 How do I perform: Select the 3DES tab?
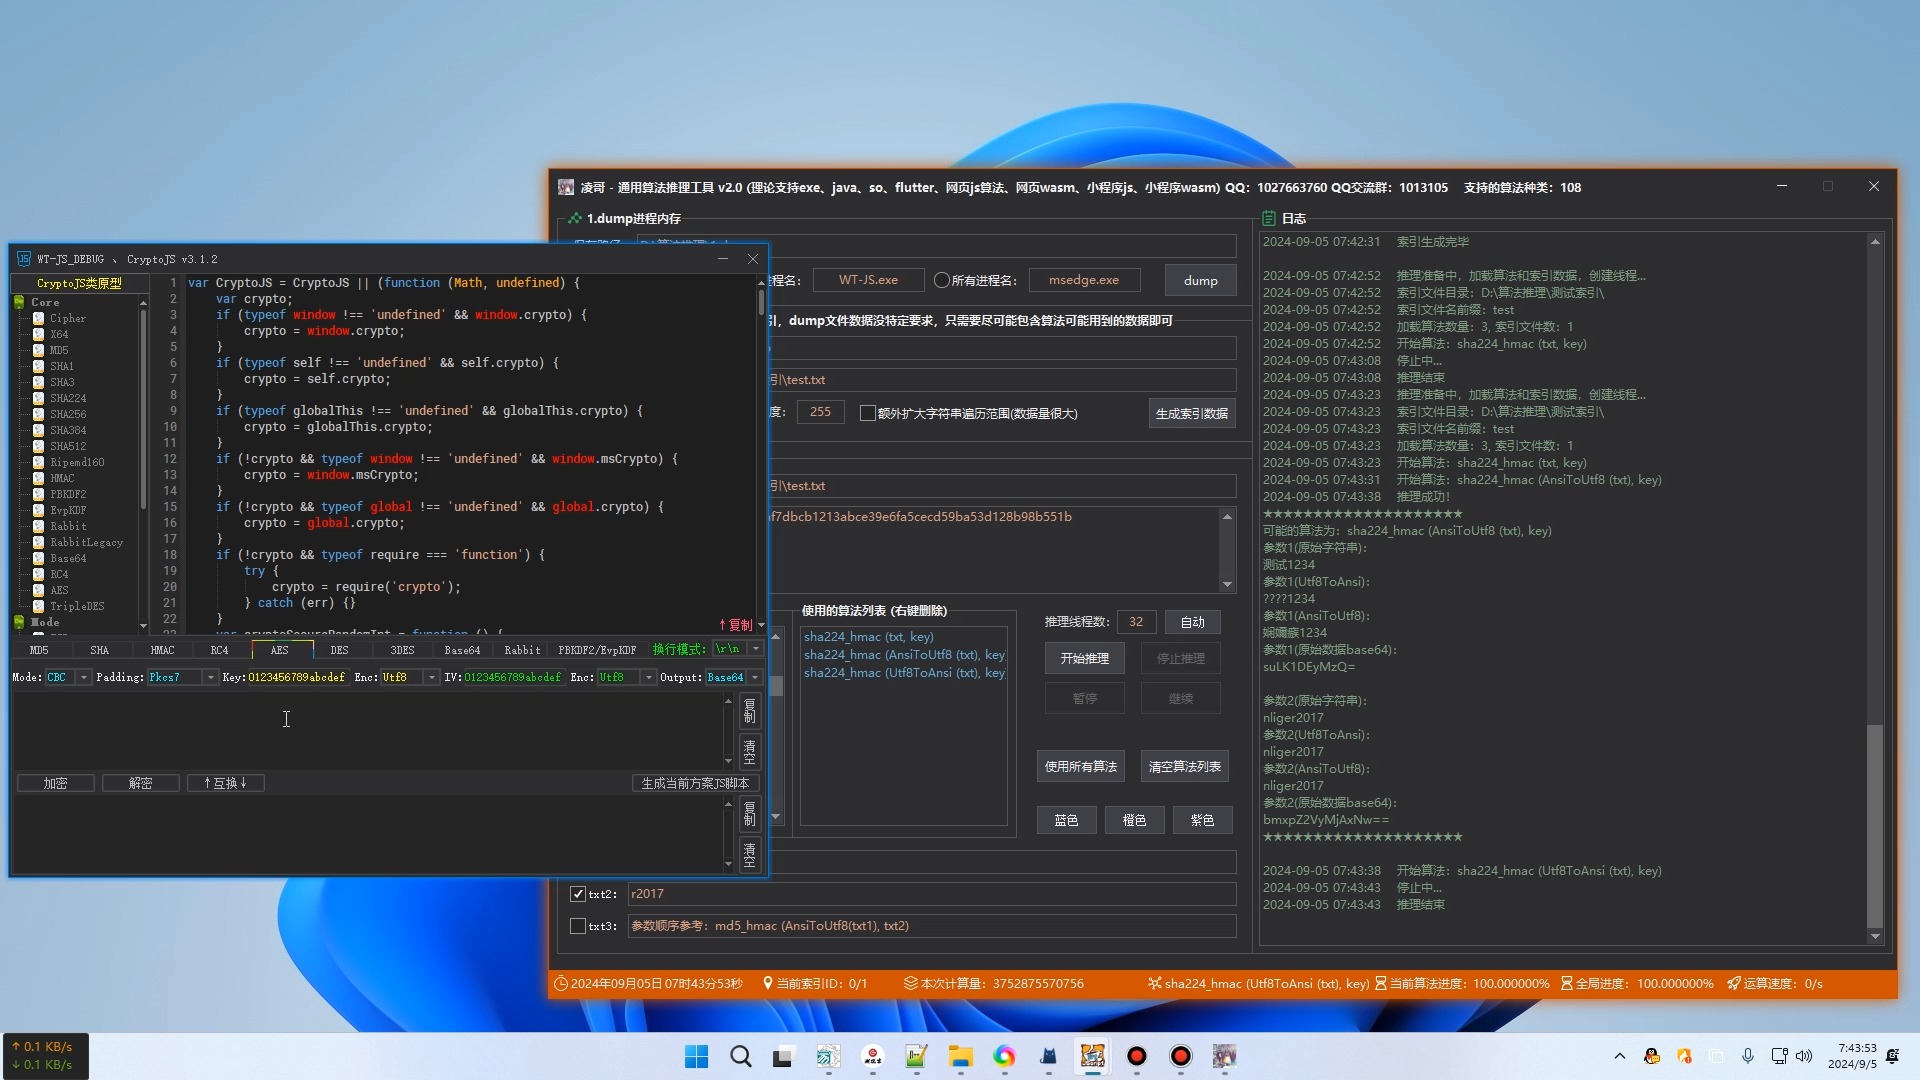pos(402,650)
